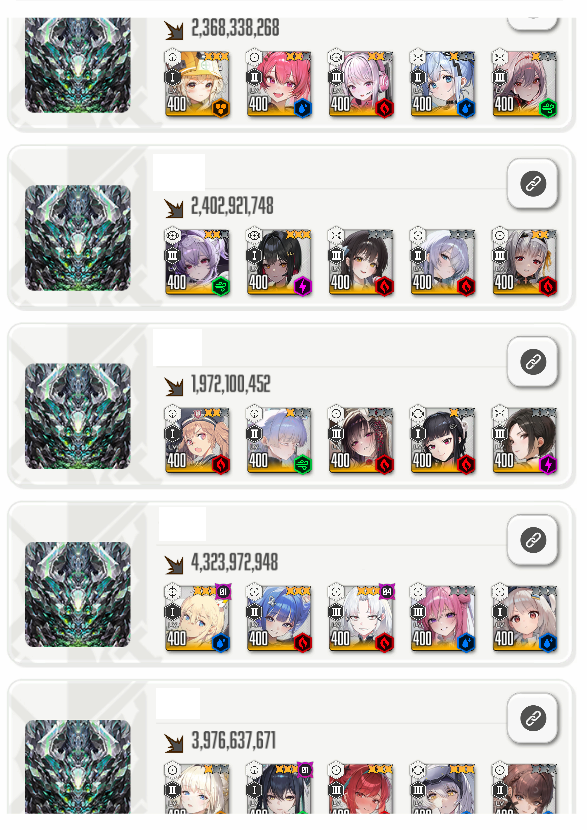Open link icon on the 1,972,100,452 row

pos(532,362)
